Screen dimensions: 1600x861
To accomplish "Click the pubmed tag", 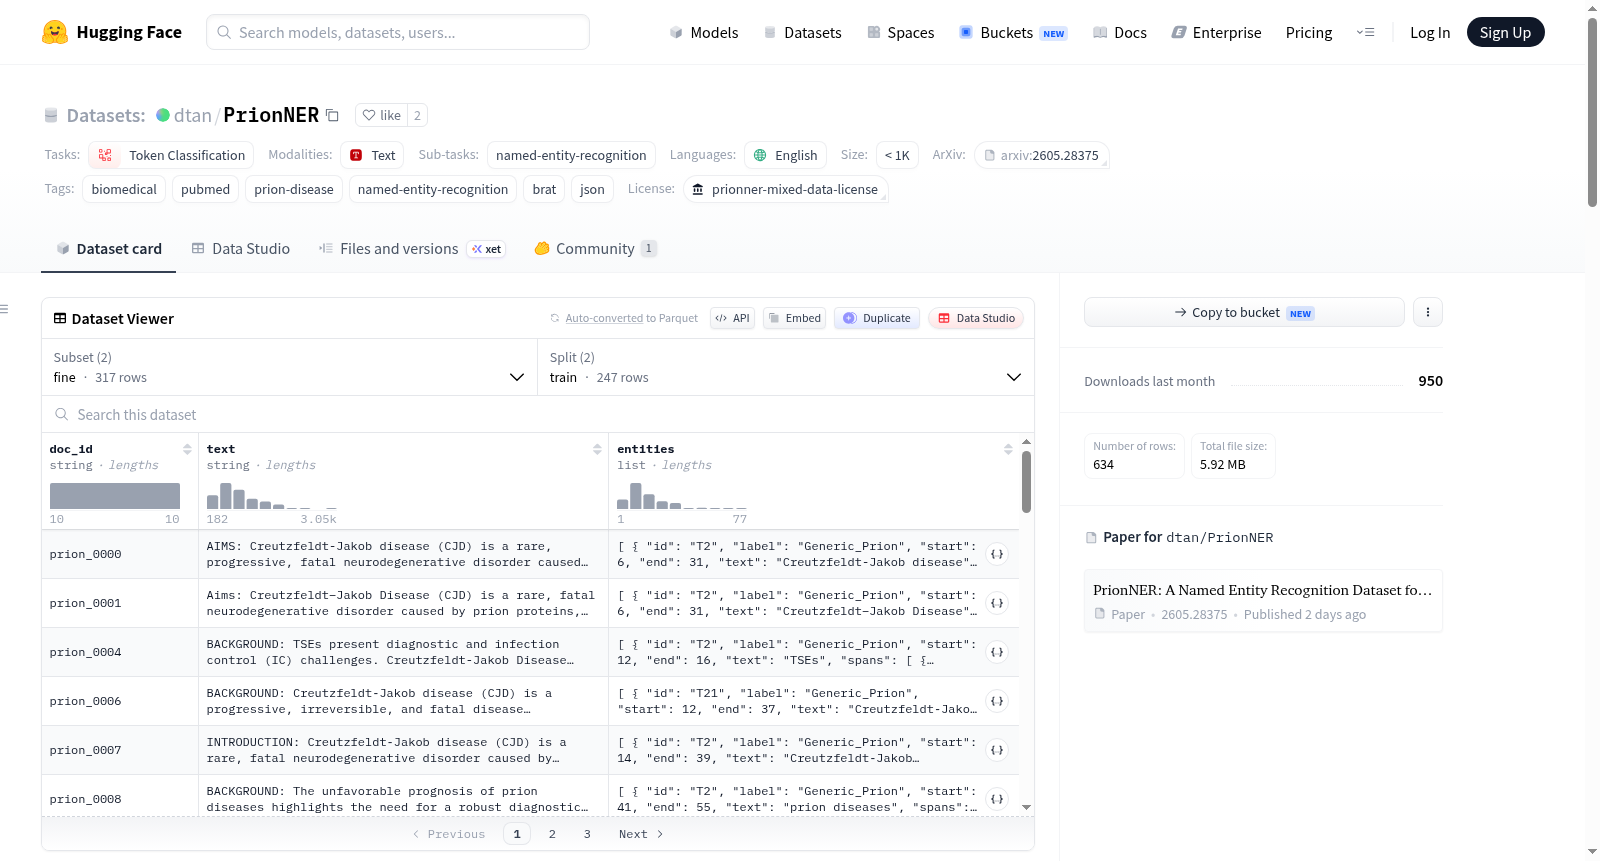I will point(205,189).
